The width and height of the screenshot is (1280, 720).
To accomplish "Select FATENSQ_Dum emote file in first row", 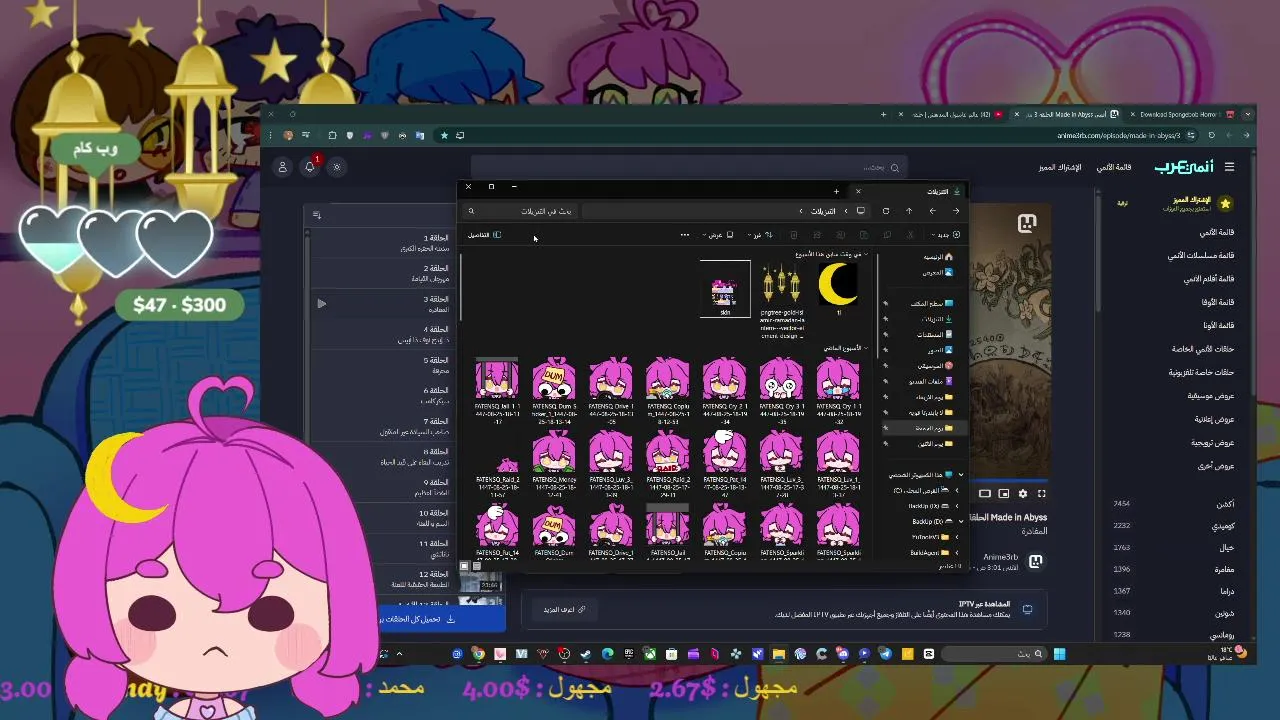I will click(x=554, y=389).
